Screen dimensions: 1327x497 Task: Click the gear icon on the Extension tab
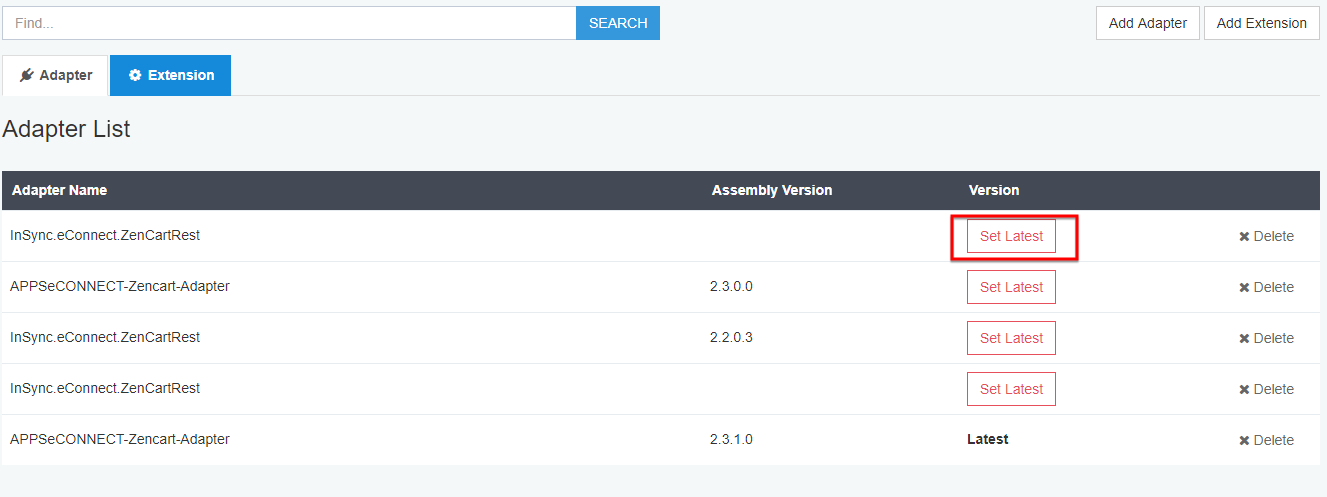pos(135,76)
